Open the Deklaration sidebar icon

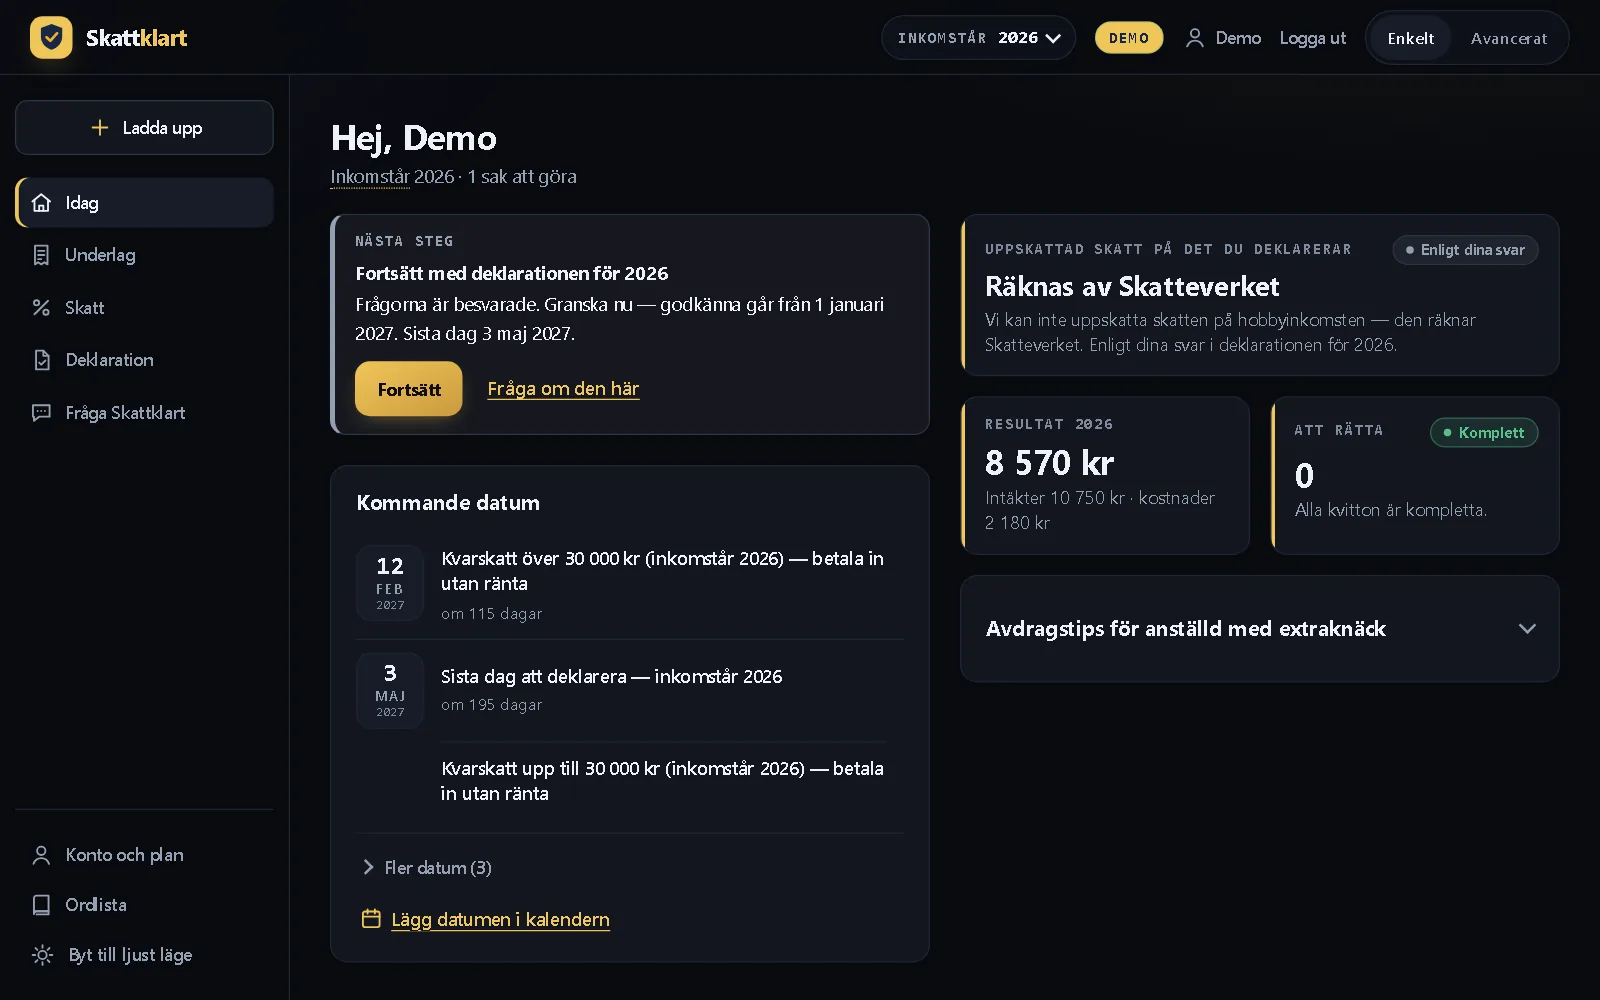[x=41, y=360]
